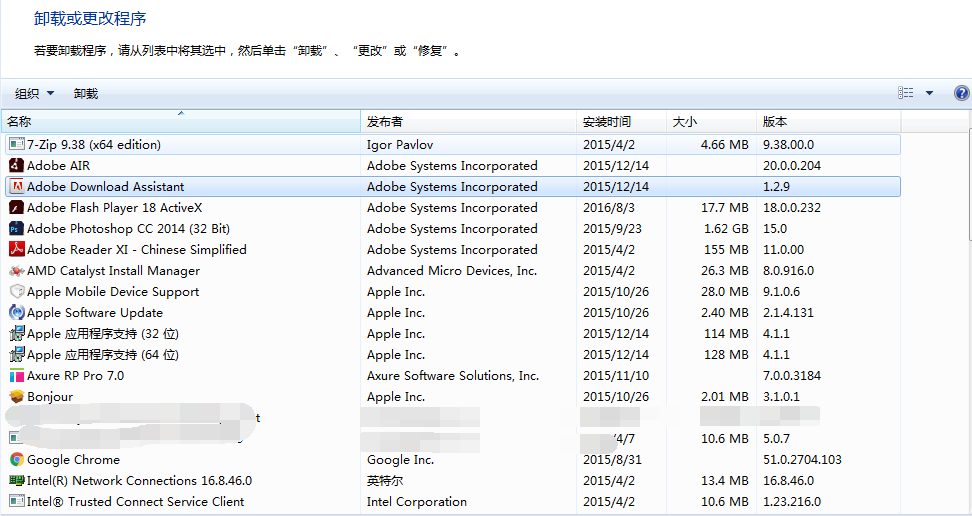Click the Adobe Reader XI icon

pos(17,249)
